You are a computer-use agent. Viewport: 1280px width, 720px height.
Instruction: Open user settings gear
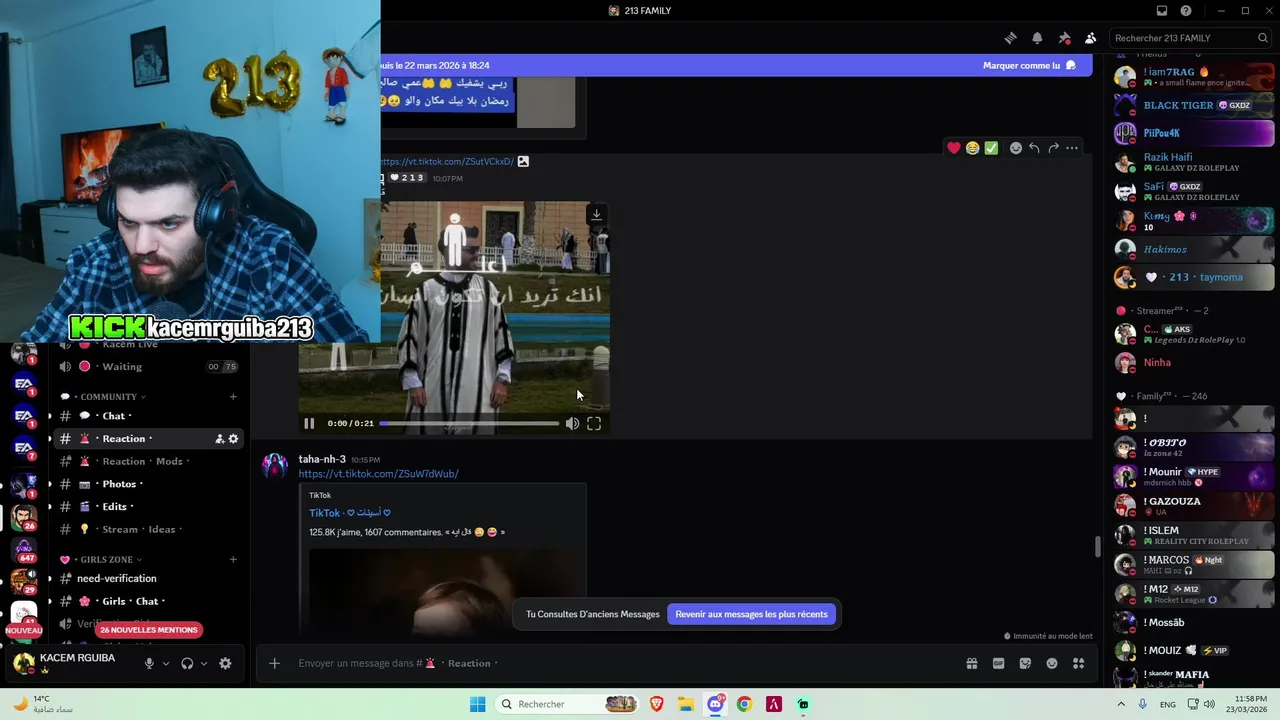(x=225, y=663)
